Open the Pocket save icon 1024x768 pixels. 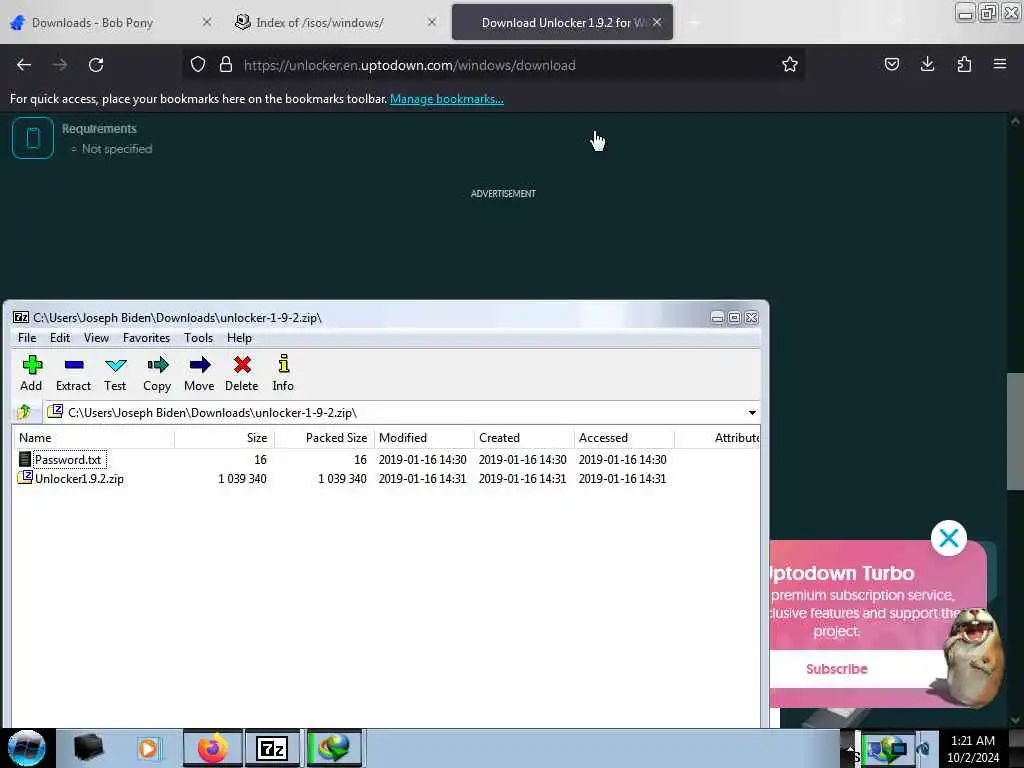(x=891, y=64)
